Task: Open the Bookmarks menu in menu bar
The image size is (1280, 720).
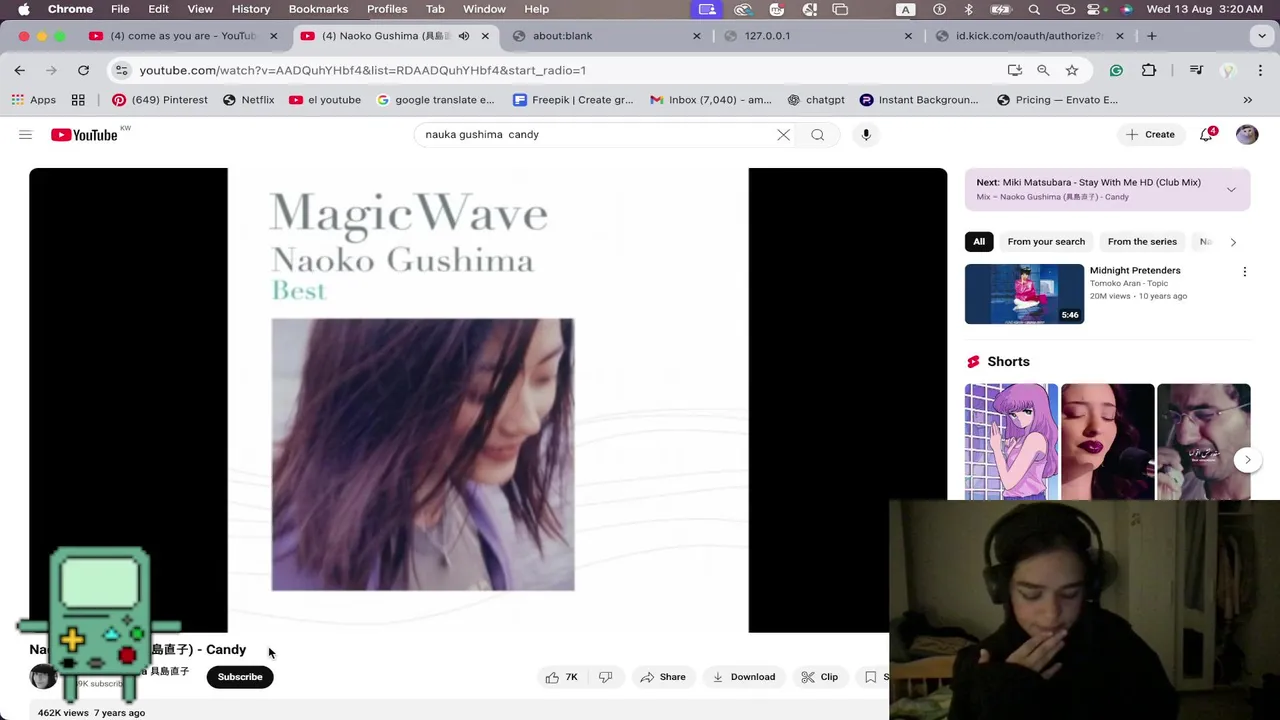Action: pos(319,9)
